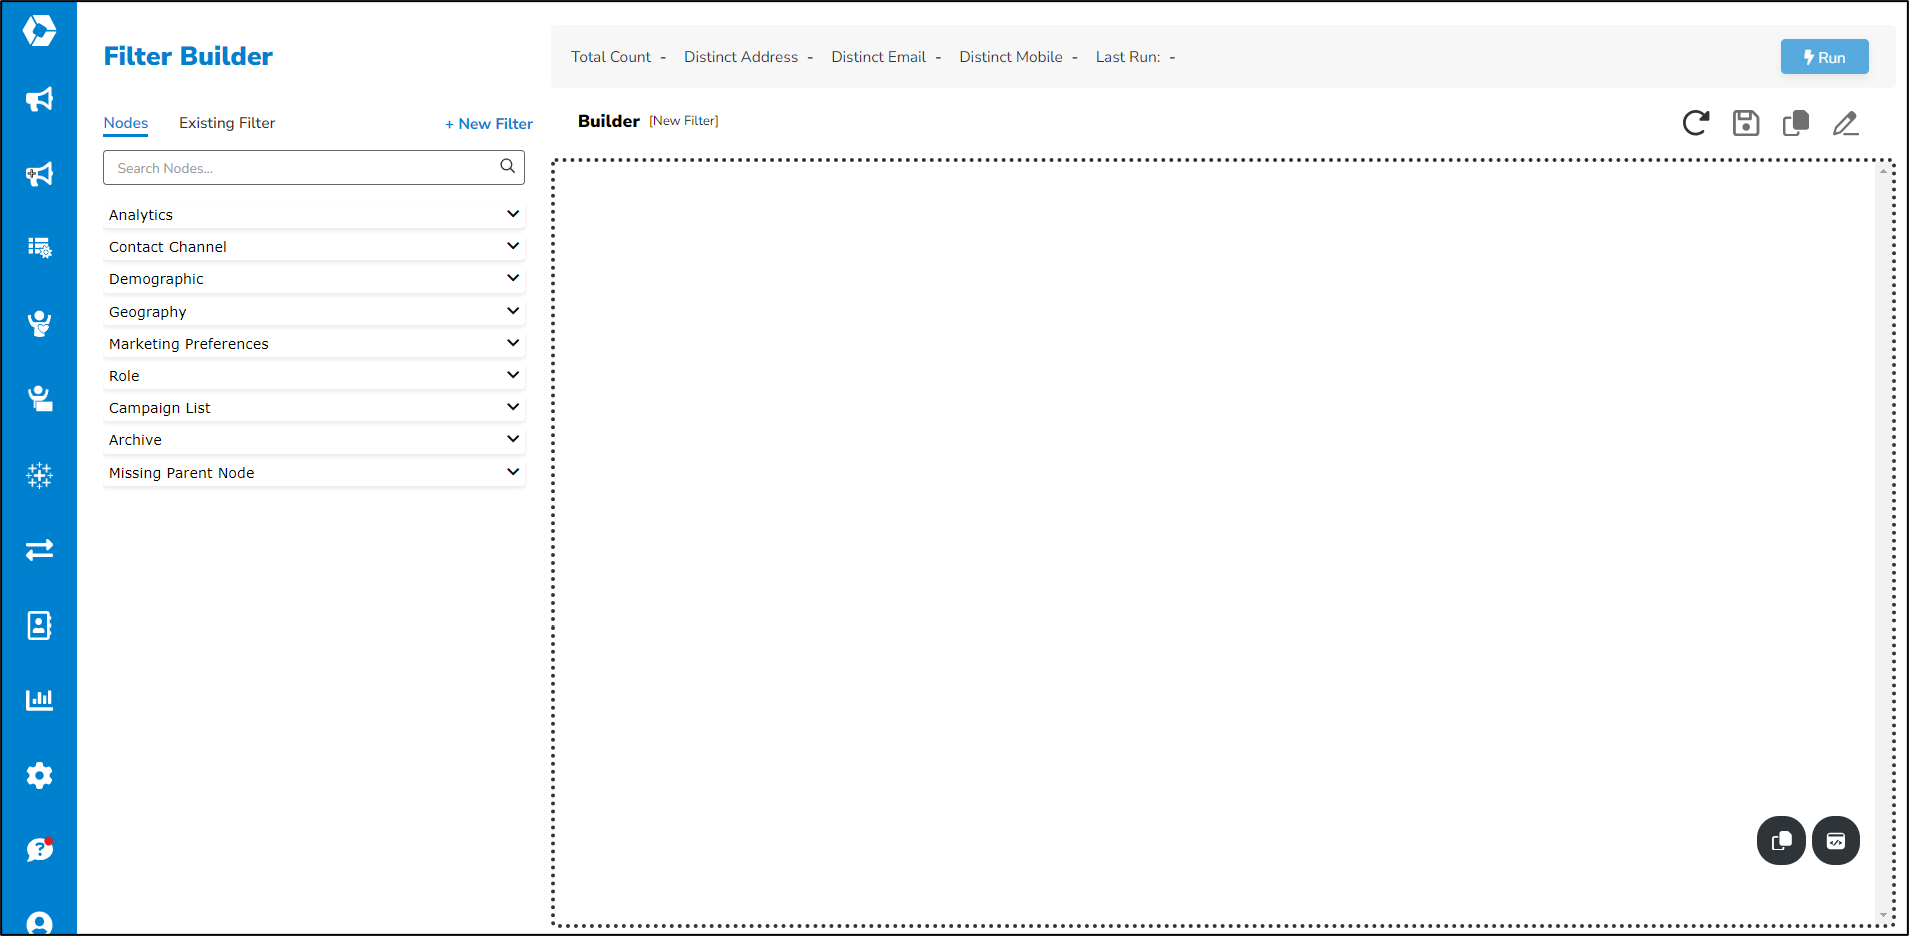Select the megaphone campaigns icon in sidebar
The width and height of the screenshot is (1909, 936).
(x=39, y=100)
